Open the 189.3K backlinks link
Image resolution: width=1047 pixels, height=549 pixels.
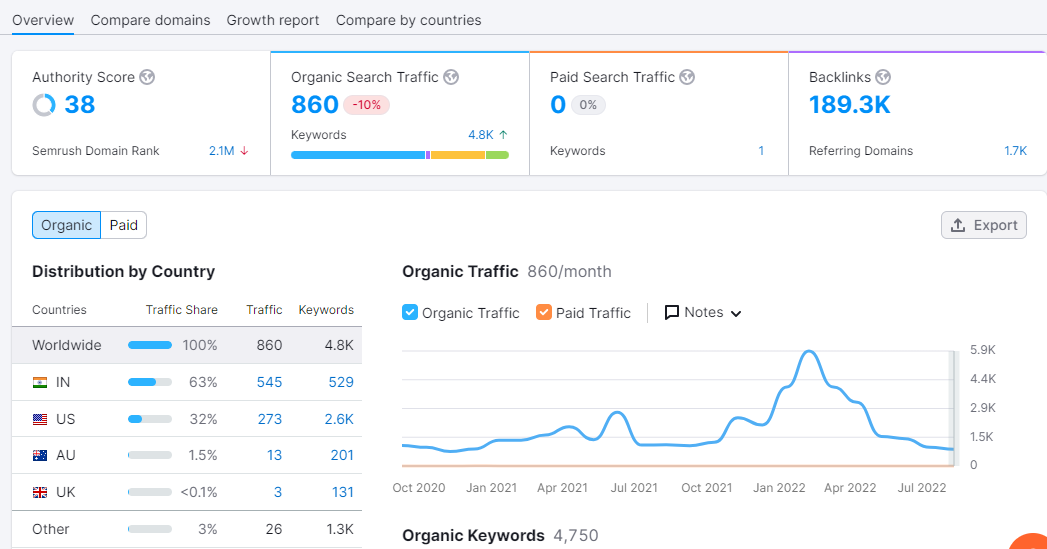coord(849,105)
